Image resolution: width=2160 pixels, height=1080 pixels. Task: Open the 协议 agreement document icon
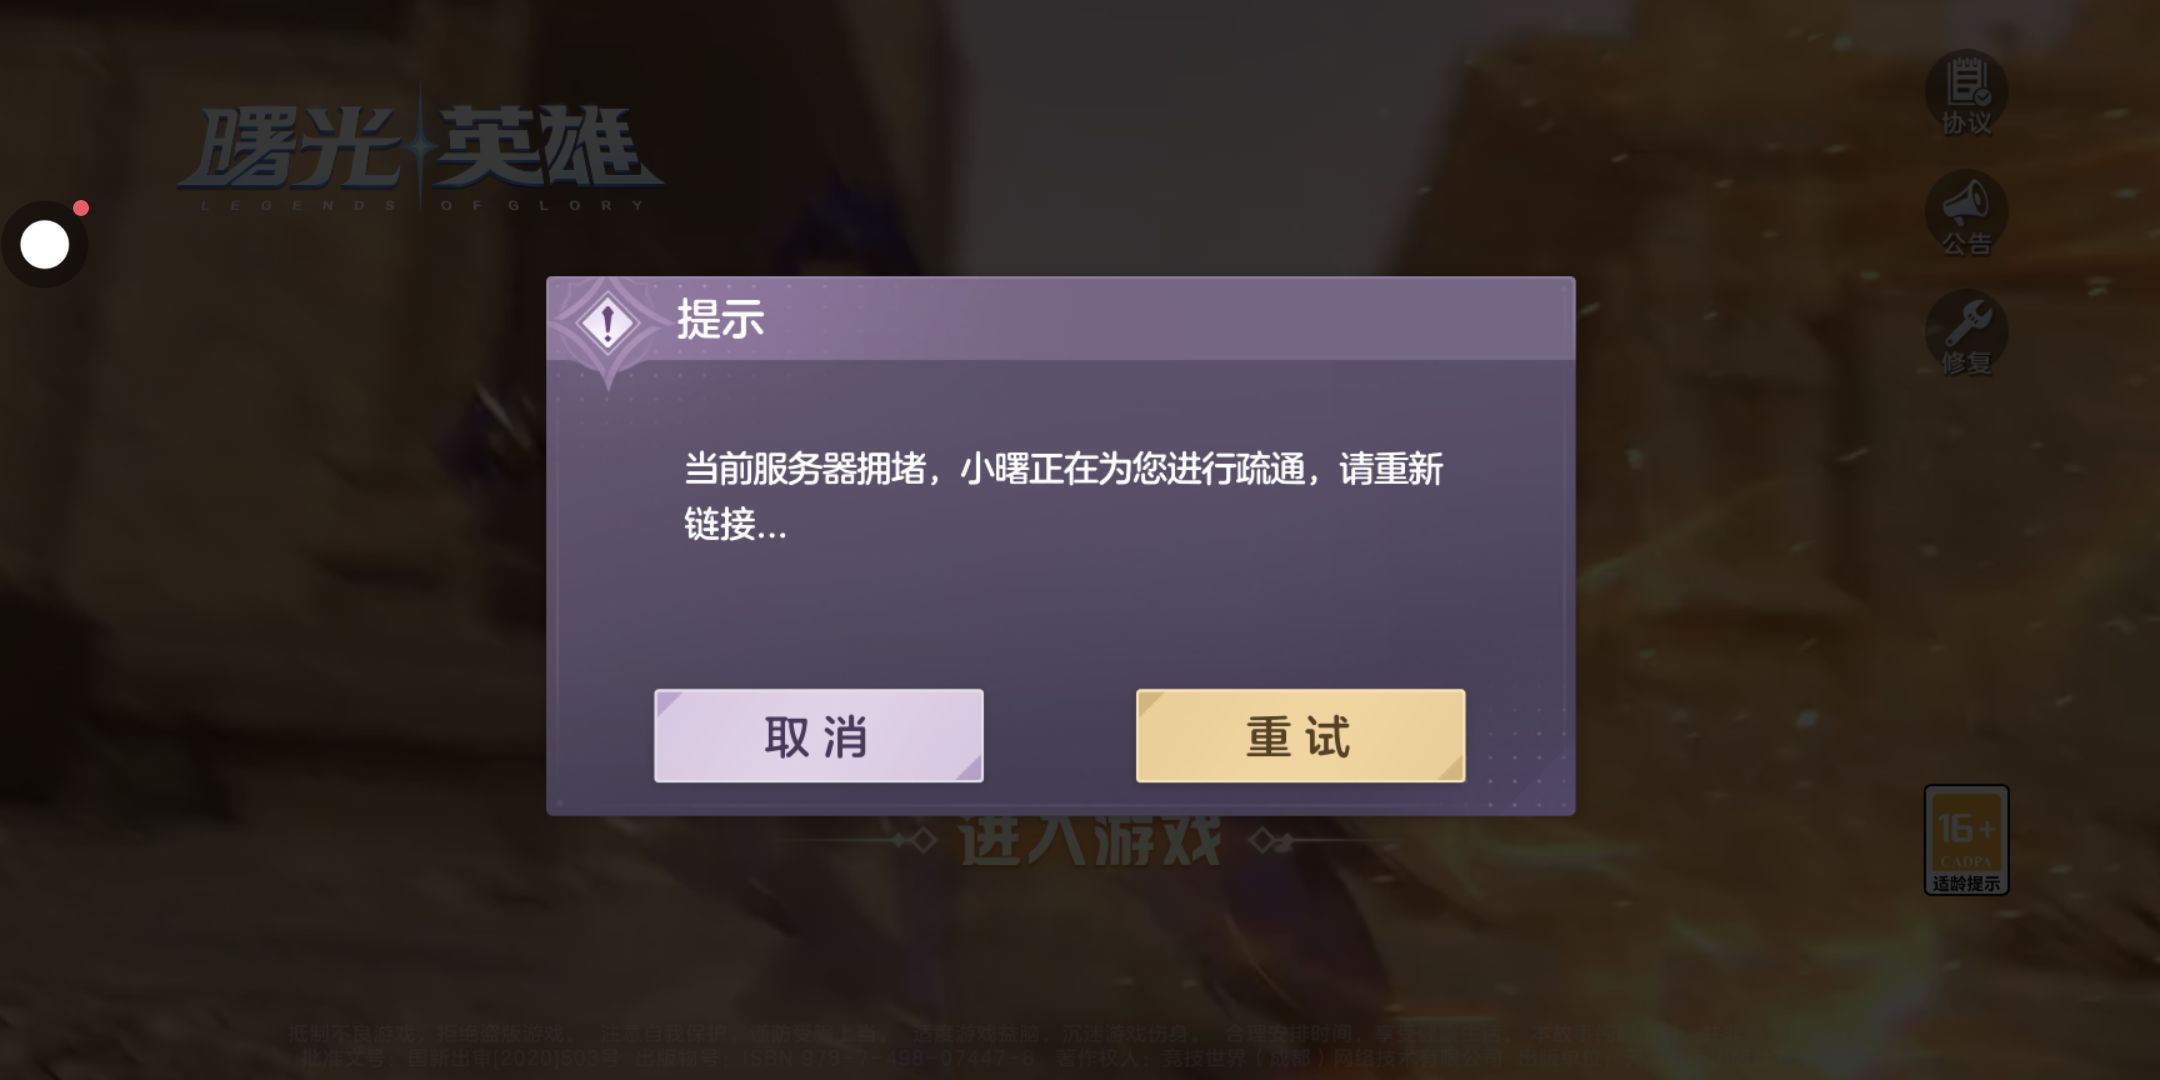pos(1966,82)
